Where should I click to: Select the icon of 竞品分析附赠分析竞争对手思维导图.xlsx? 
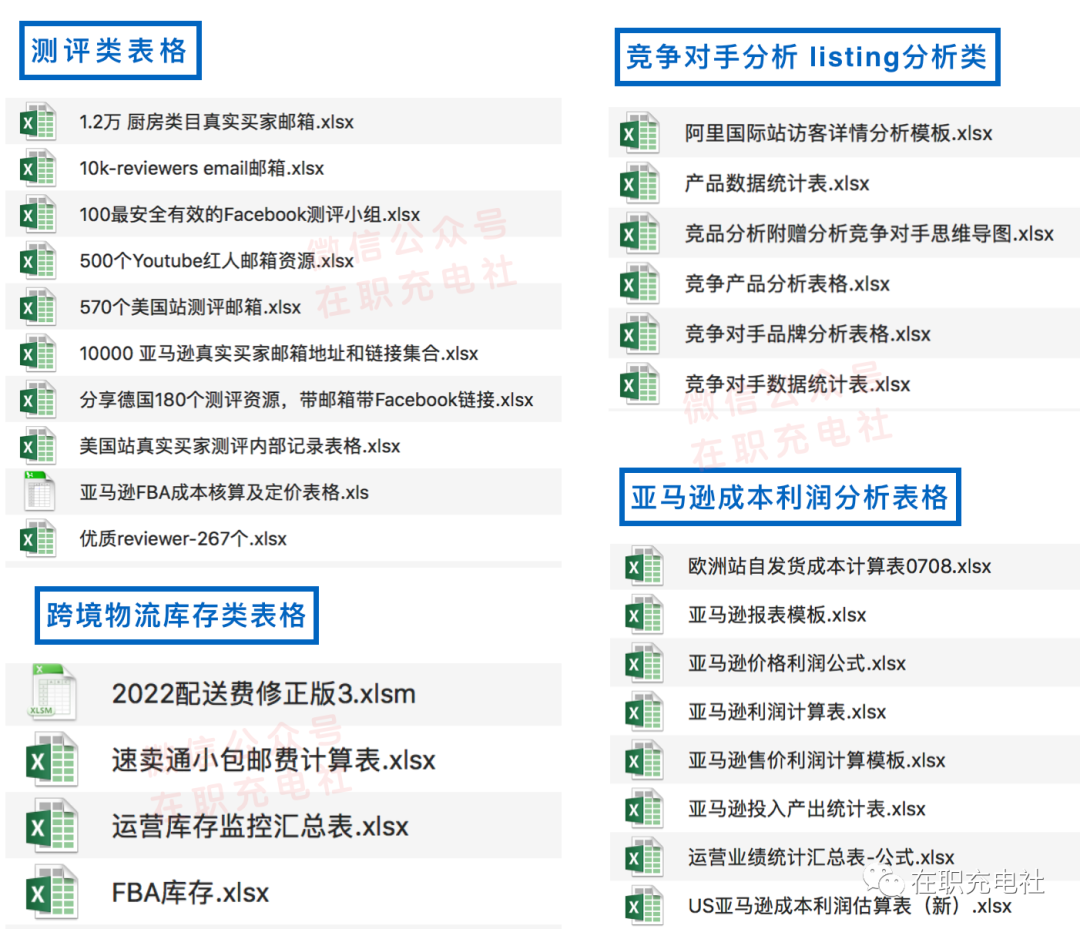tap(640, 233)
